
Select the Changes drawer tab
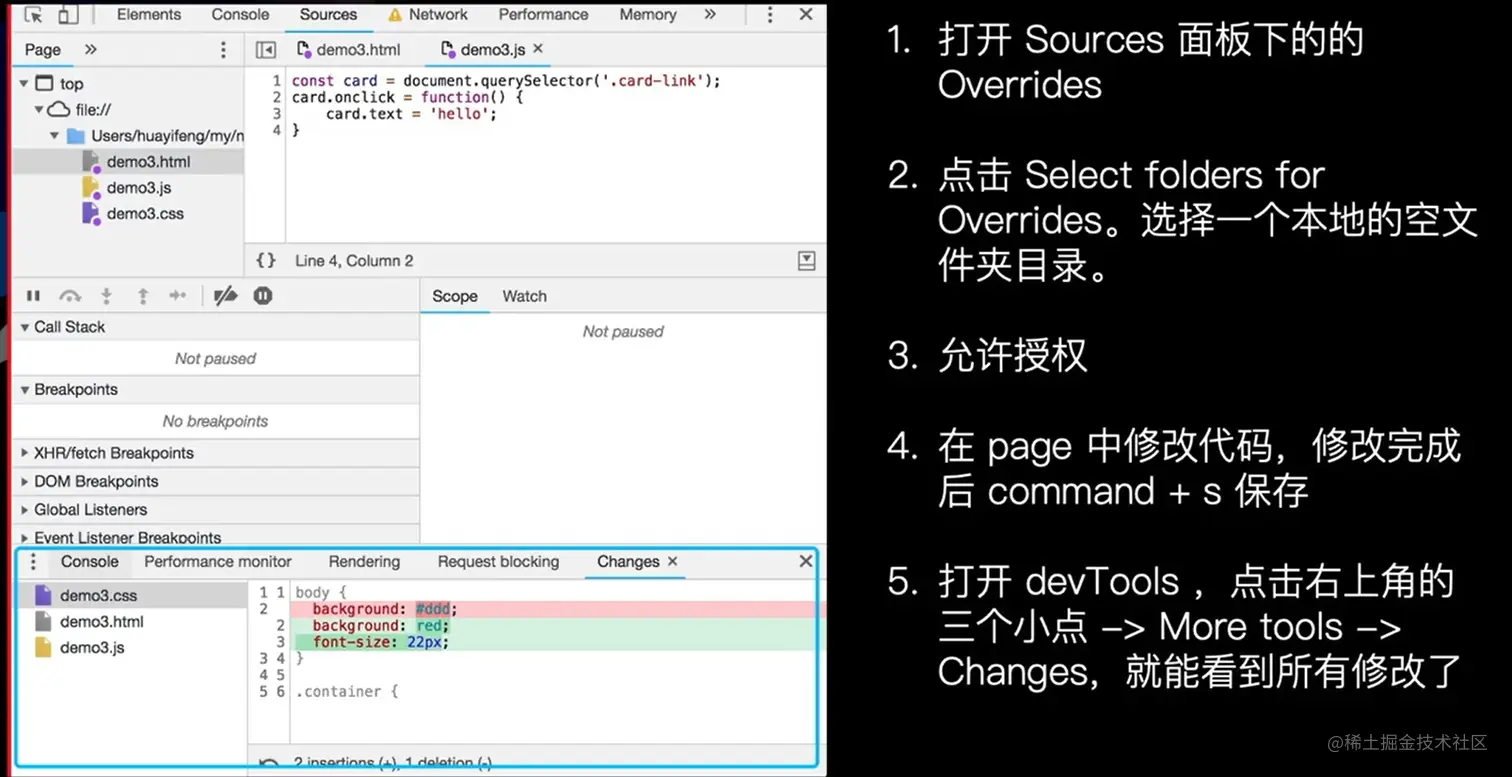(x=628, y=562)
